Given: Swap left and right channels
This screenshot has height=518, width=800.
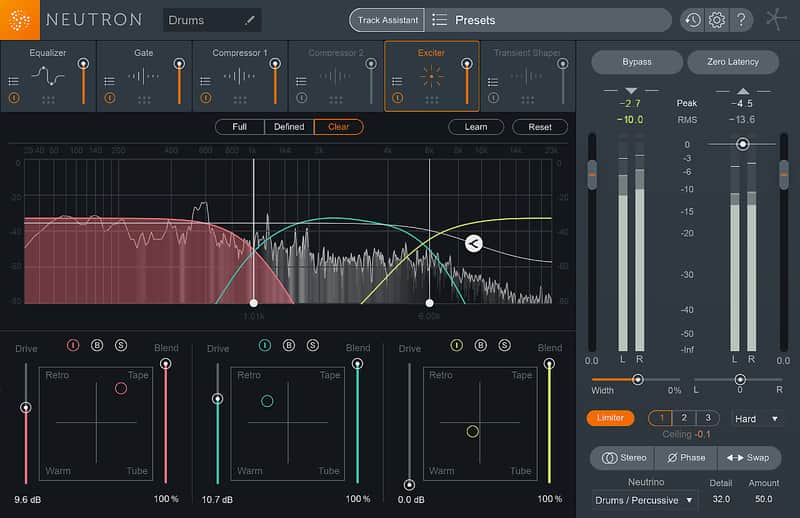Looking at the screenshot, I should point(748,458).
